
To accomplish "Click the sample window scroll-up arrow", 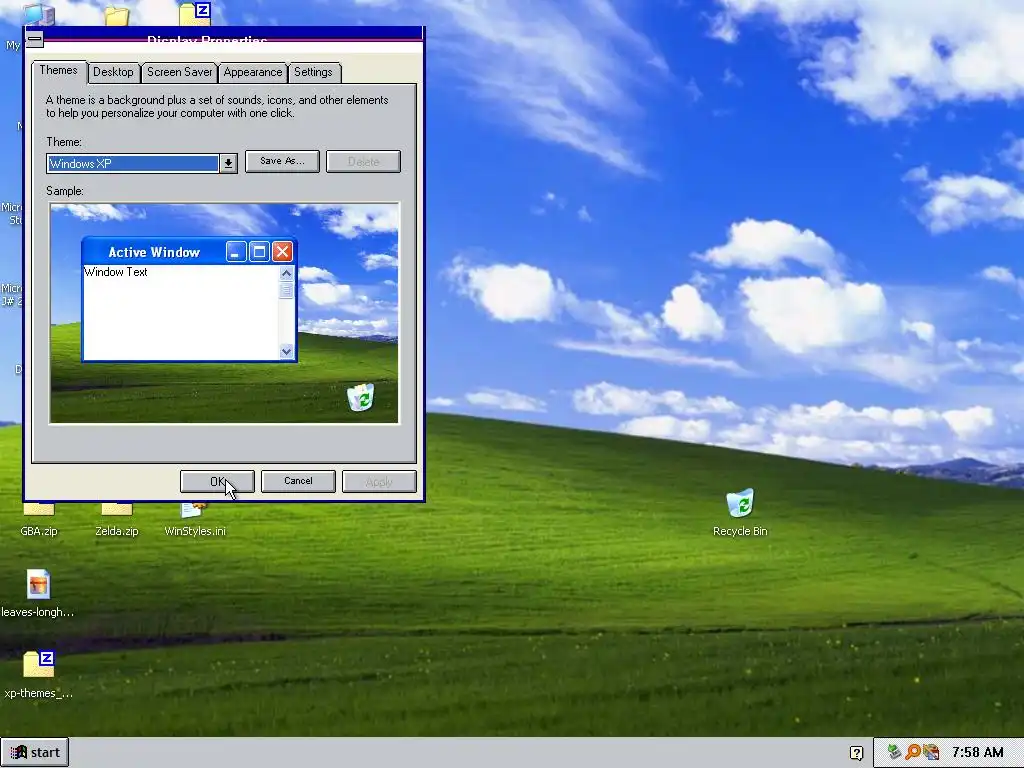I will point(286,273).
